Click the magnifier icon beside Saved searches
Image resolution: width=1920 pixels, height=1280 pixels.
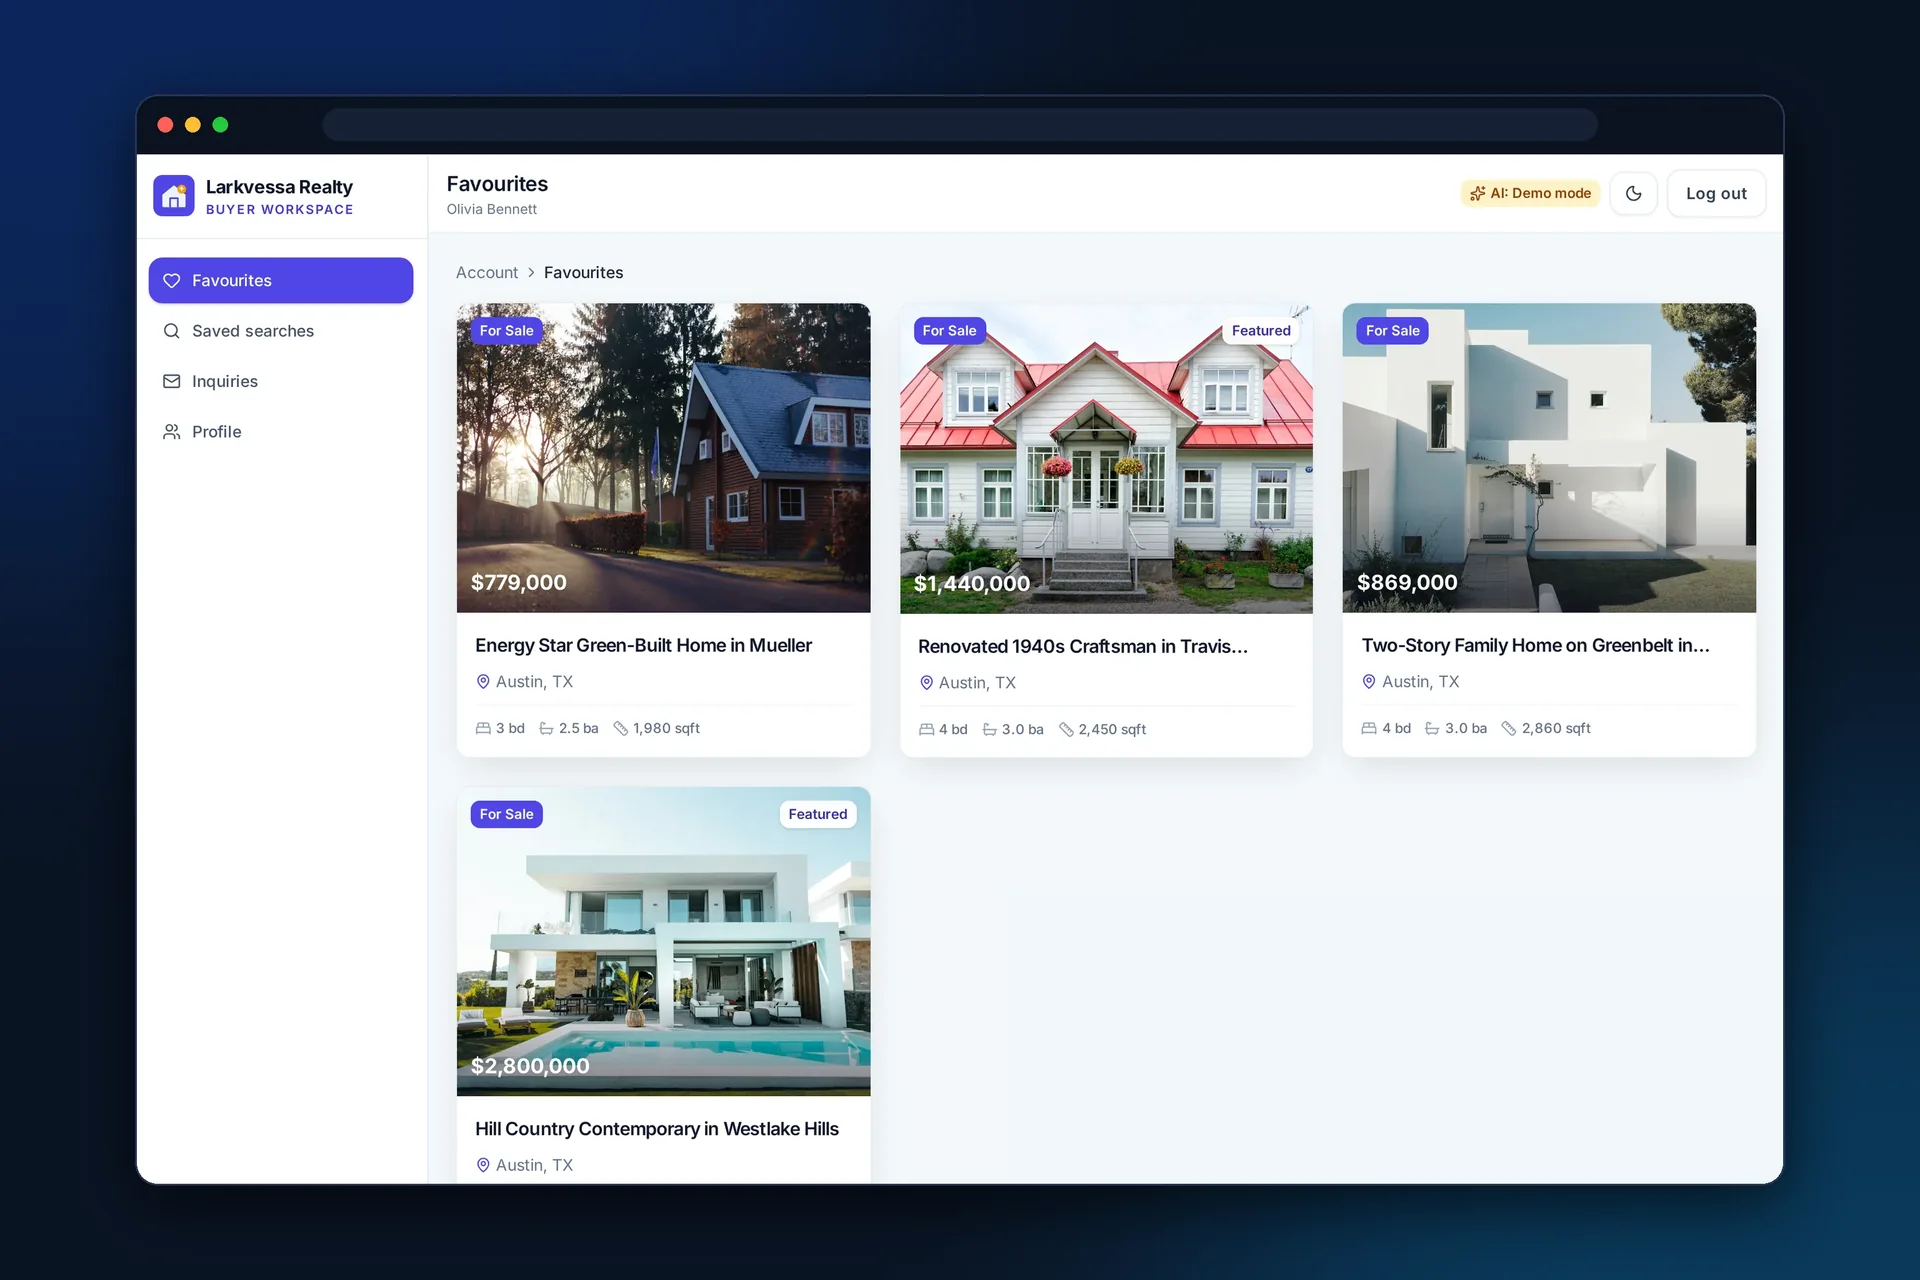(x=172, y=331)
